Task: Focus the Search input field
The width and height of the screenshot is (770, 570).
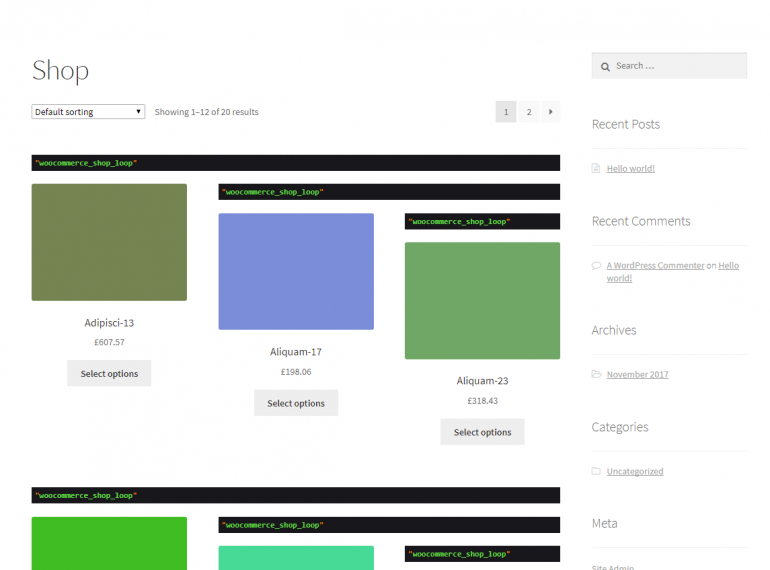Action: click(677, 66)
